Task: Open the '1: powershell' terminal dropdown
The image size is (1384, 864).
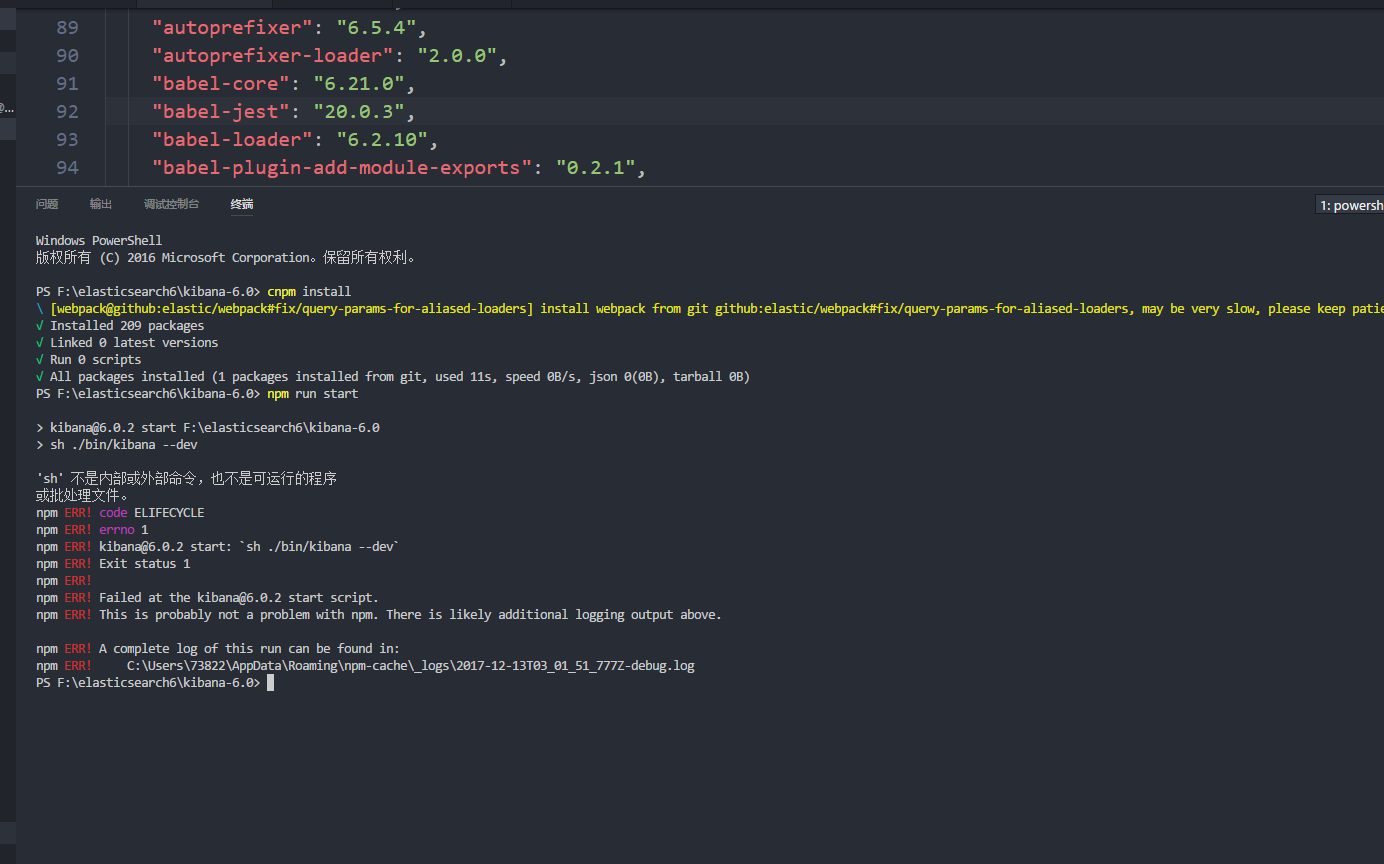Action: click(x=1350, y=205)
